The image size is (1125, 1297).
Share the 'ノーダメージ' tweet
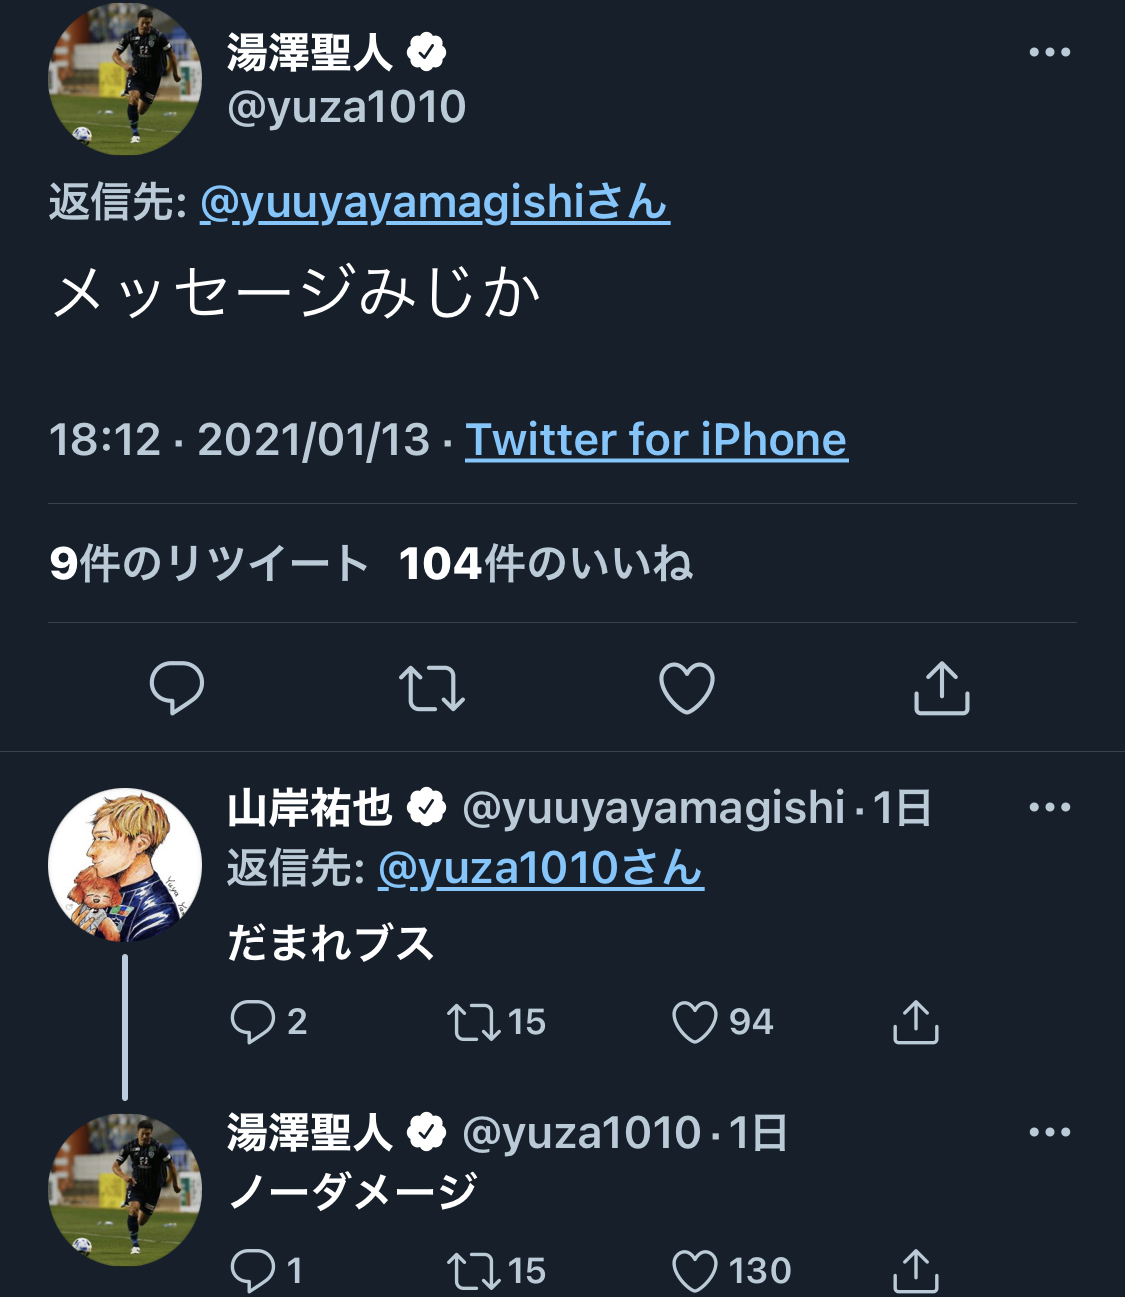[x=915, y=1271]
